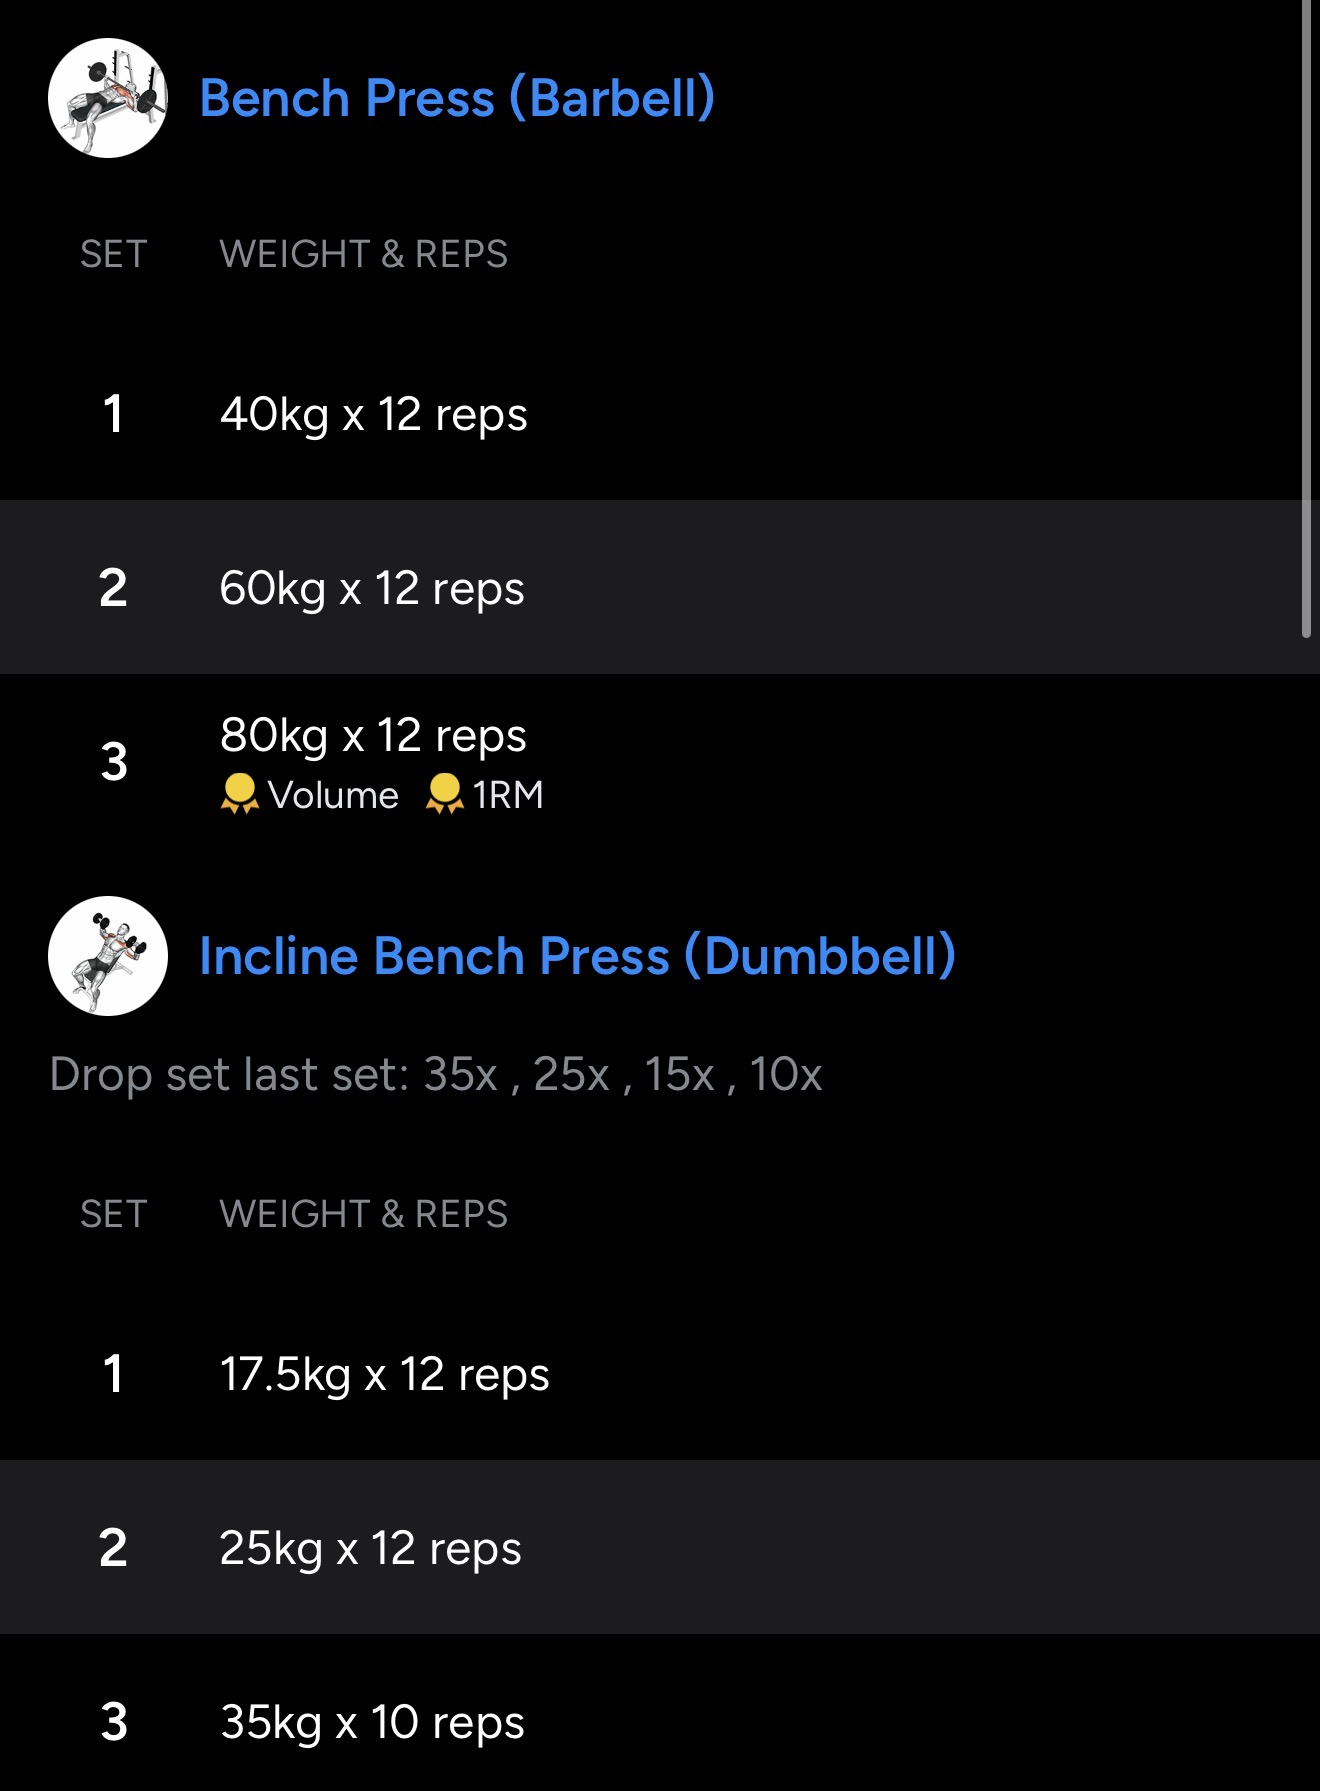The height and width of the screenshot is (1791, 1320).
Task: Tap set number 1 of Bench Press
Action: (113, 414)
